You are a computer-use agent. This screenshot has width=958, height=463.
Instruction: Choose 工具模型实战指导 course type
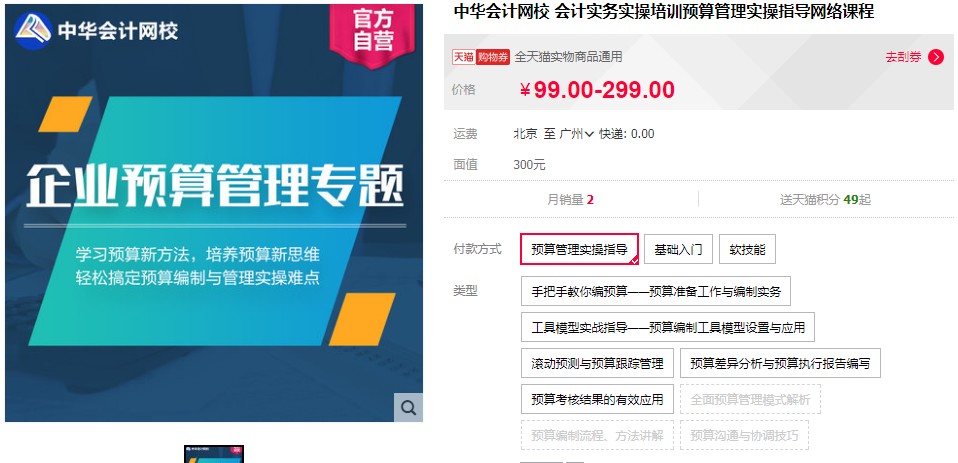(668, 327)
